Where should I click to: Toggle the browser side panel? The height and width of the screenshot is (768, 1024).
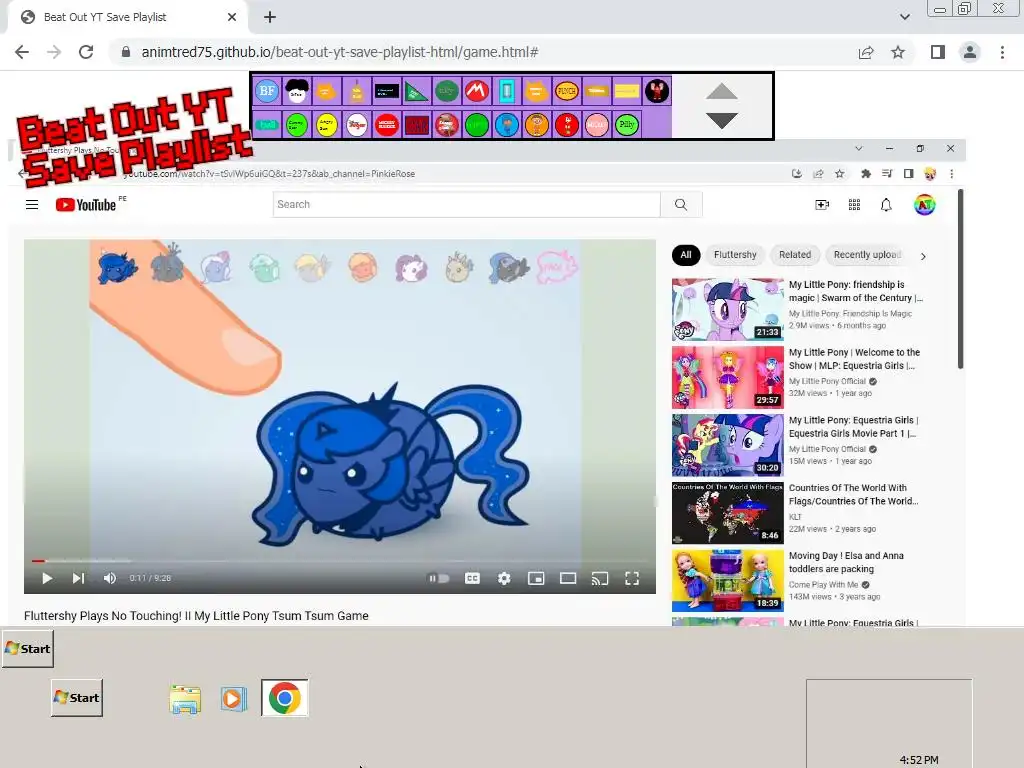(x=938, y=52)
